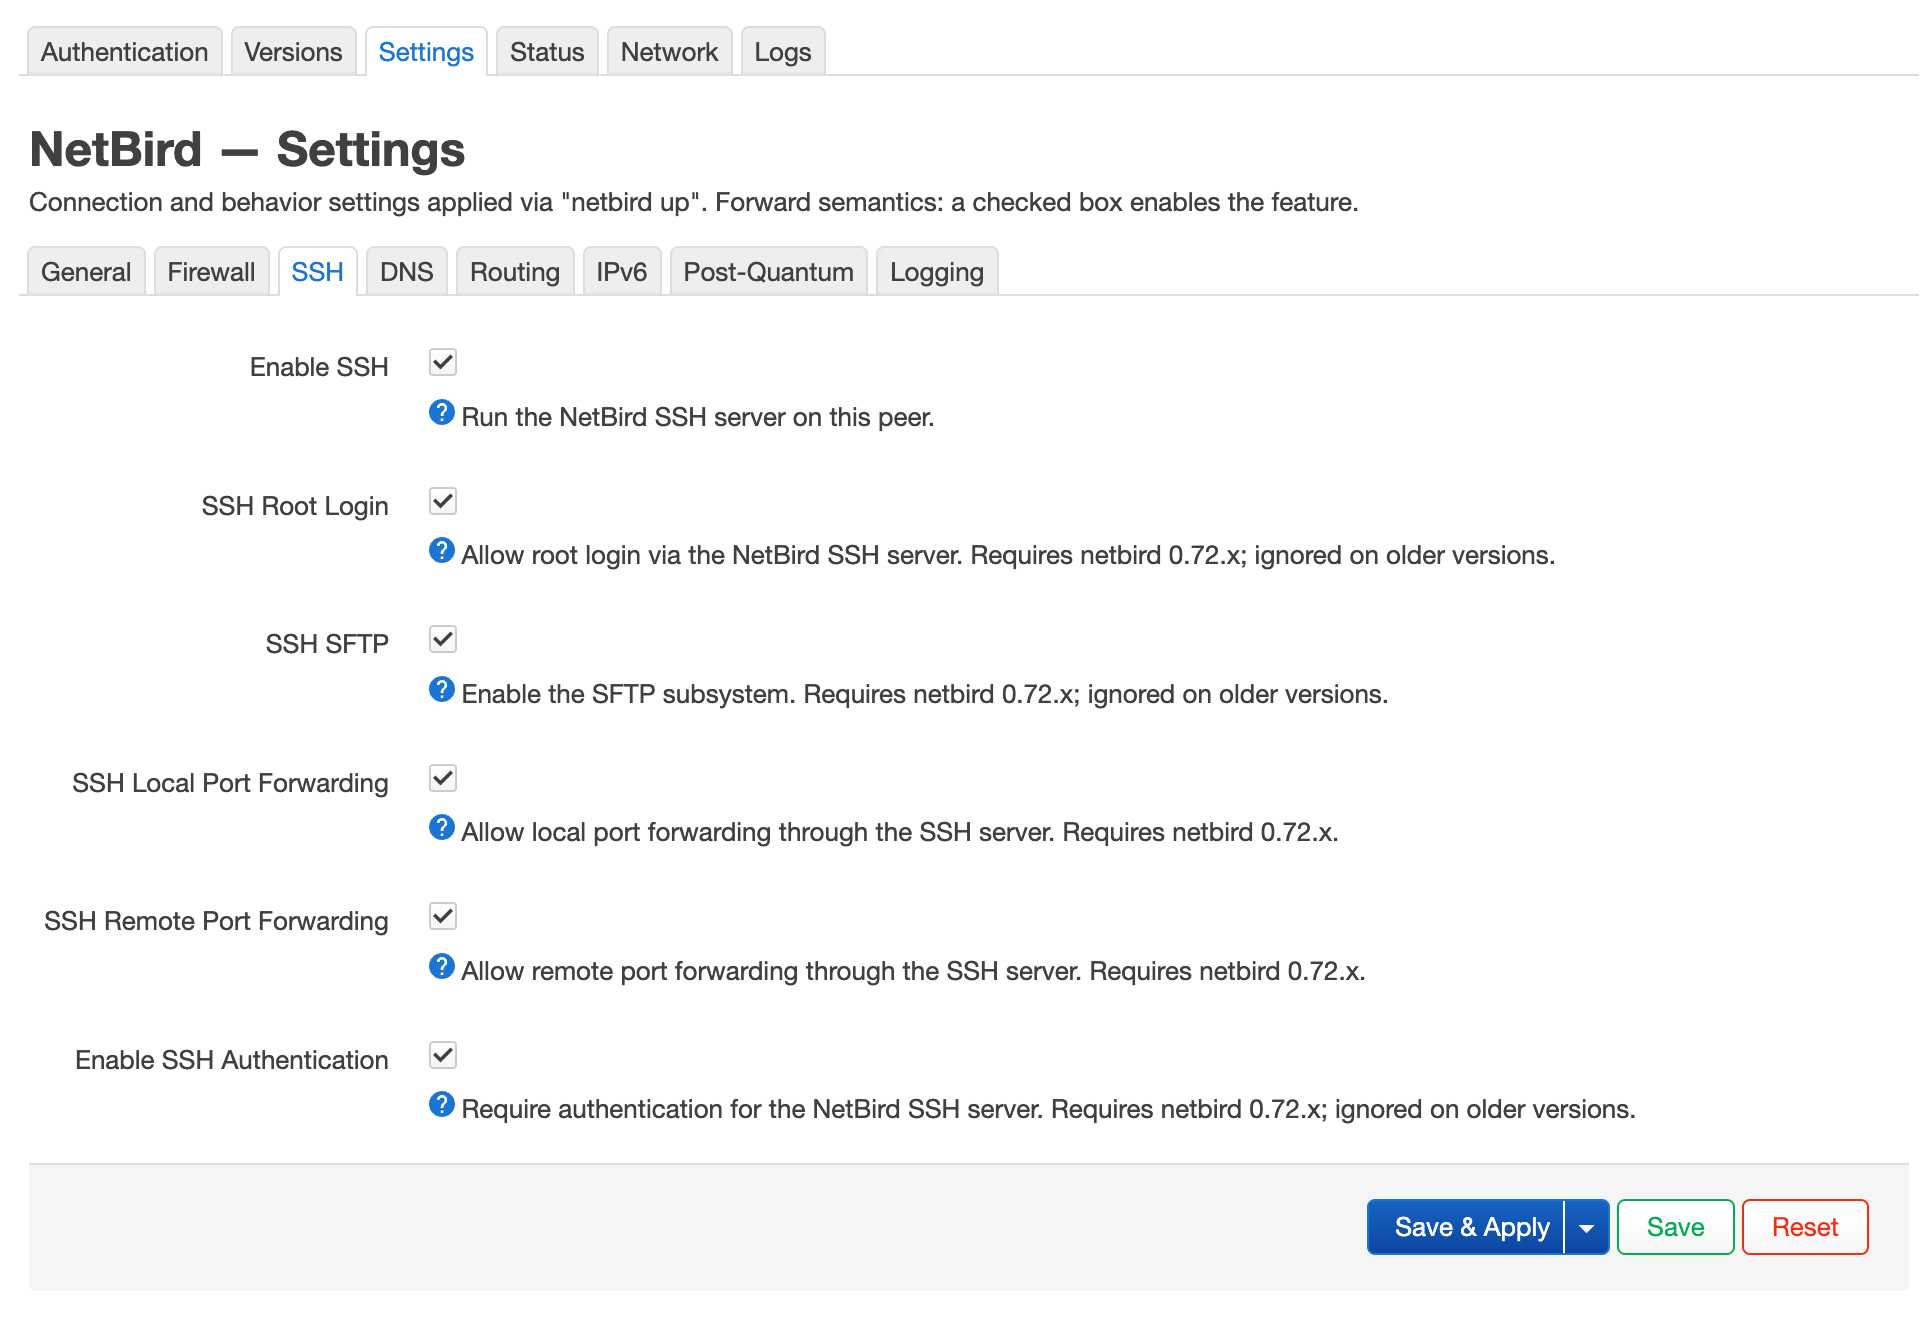The image size is (1930, 1344).
Task: Switch to the Routing settings tab
Action: coord(515,272)
